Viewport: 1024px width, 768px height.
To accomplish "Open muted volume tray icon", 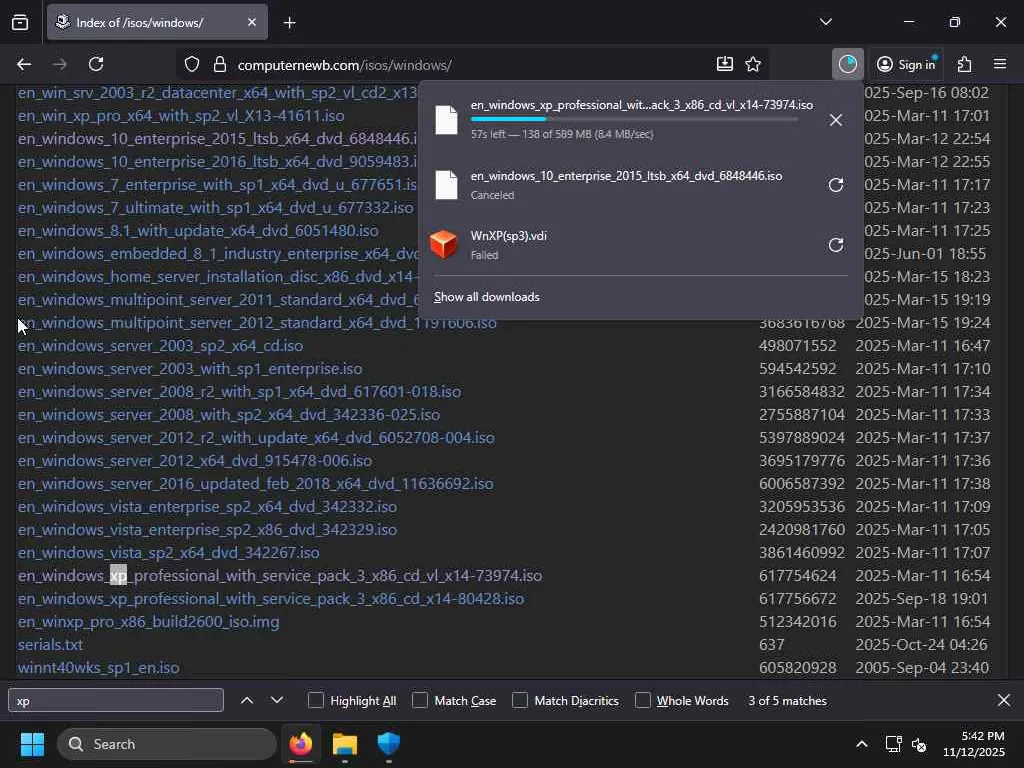I will 919,744.
